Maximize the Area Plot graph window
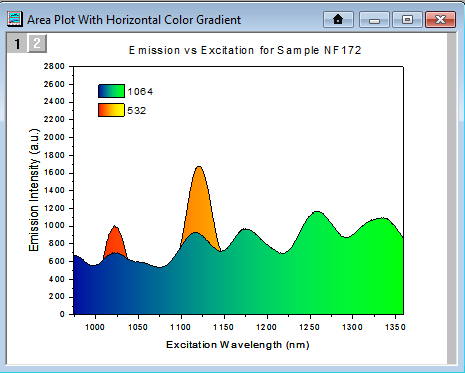 click(x=407, y=19)
